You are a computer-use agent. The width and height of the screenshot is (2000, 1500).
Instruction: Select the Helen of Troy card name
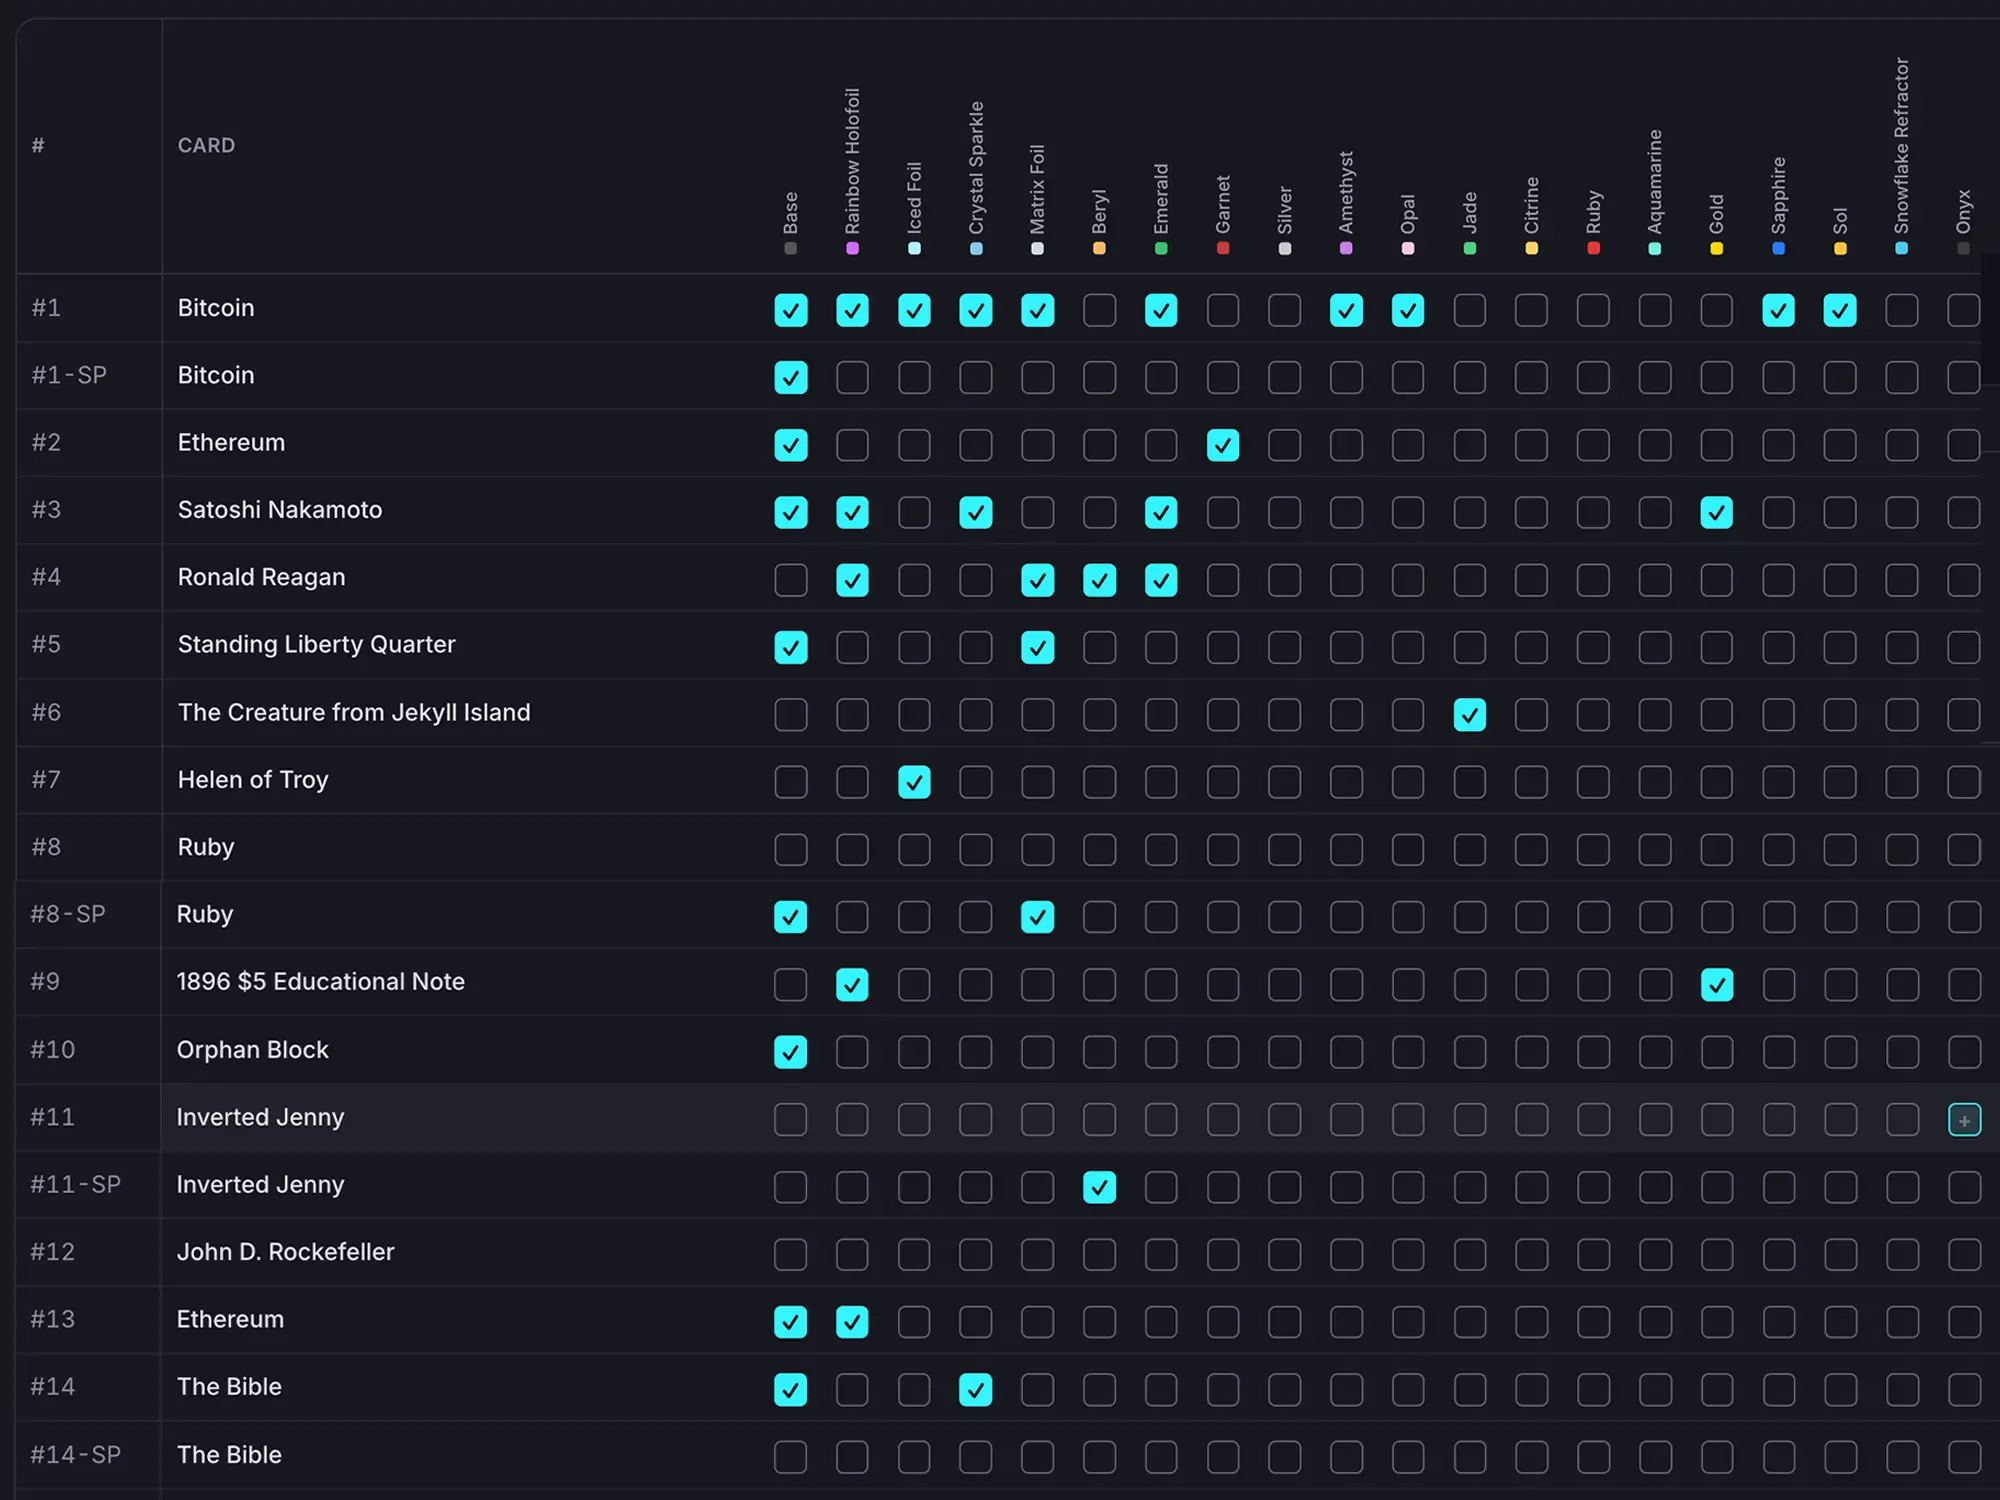click(x=253, y=779)
